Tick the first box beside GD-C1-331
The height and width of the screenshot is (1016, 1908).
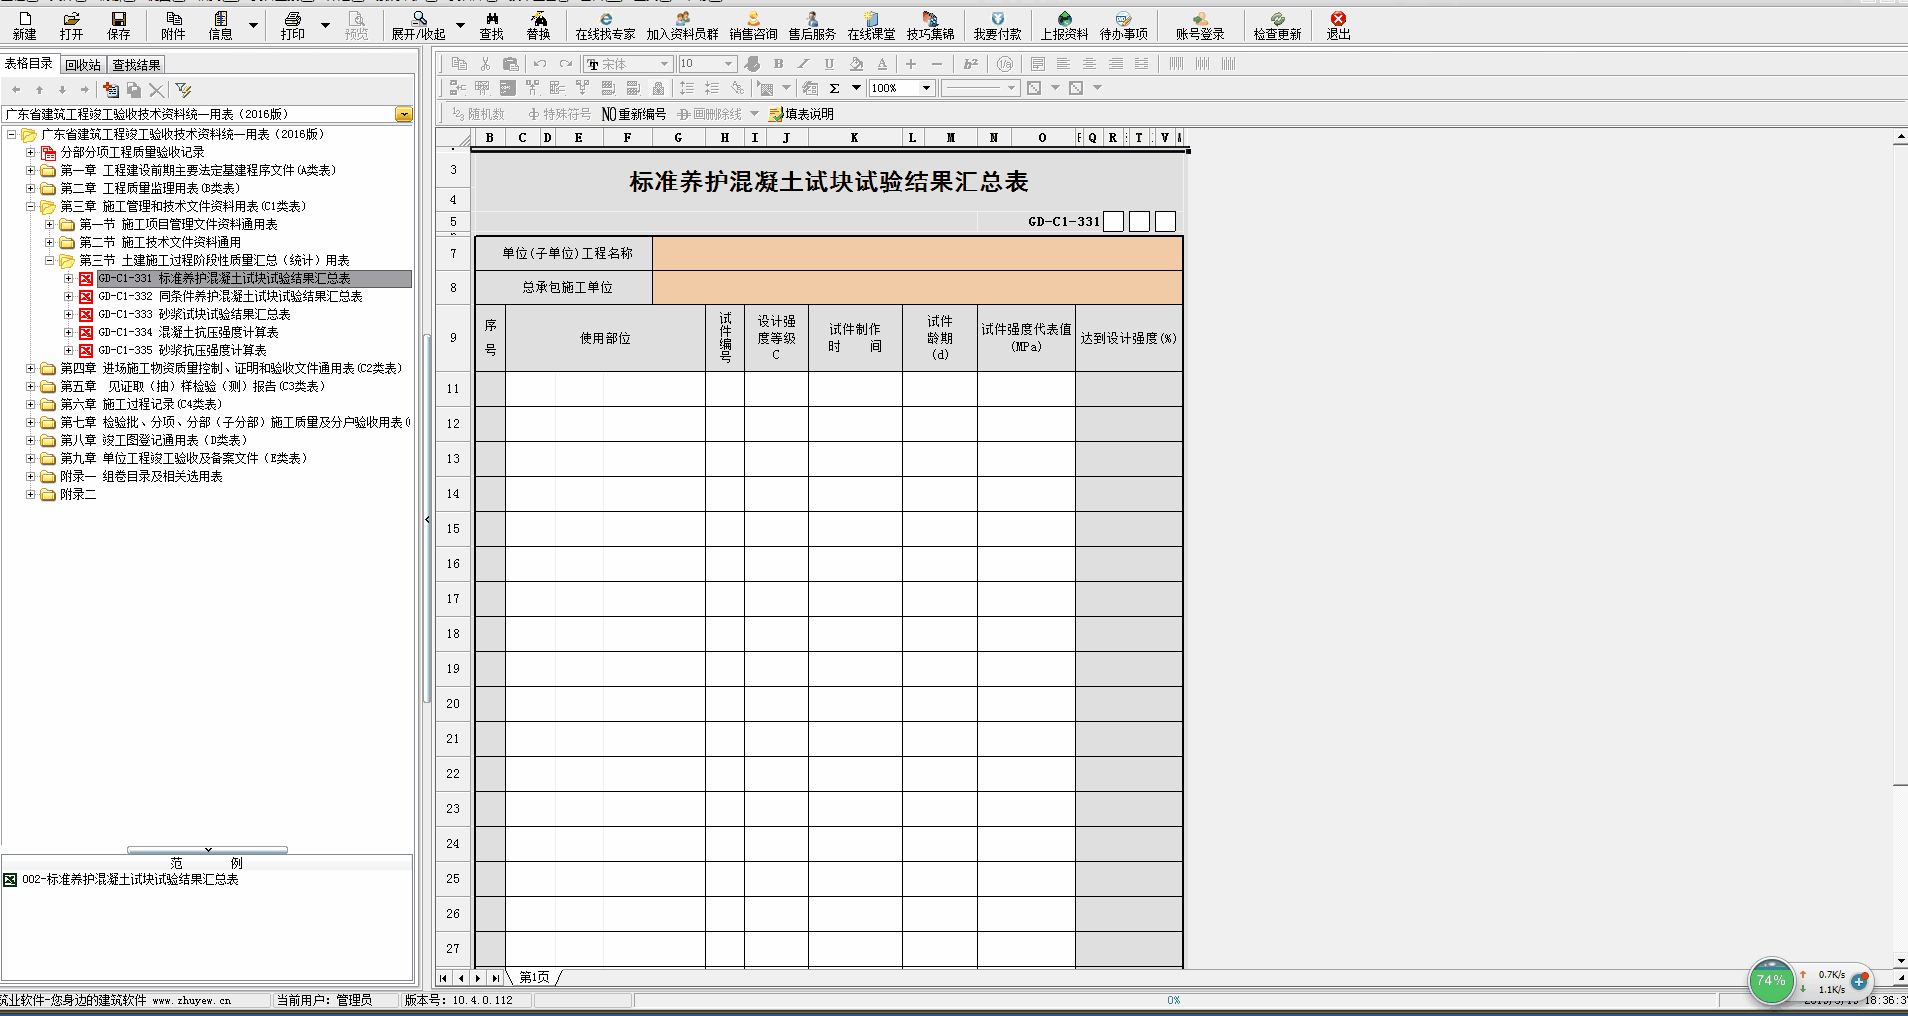point(1113,222)
